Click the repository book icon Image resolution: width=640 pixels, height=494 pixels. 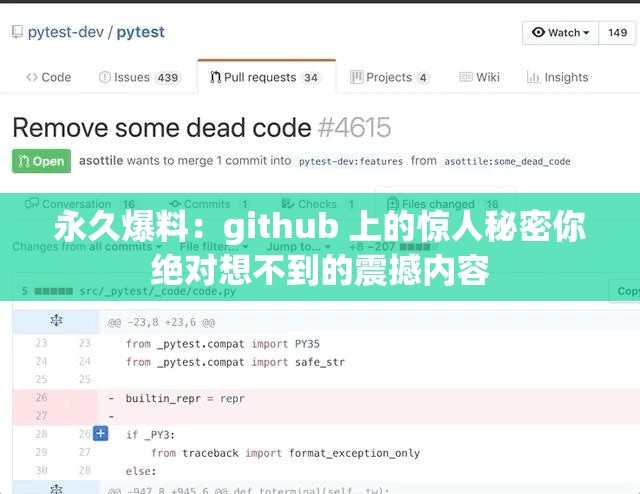click(17, 32)
